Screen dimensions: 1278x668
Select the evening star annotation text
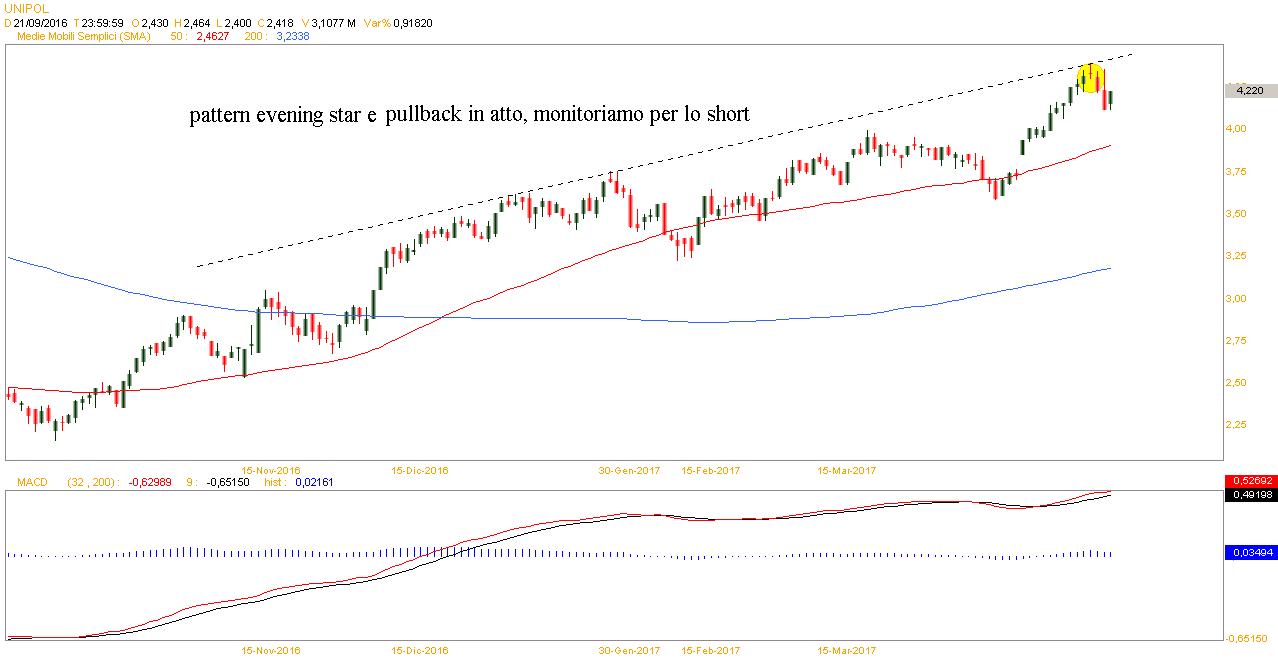tap(469, 115)
